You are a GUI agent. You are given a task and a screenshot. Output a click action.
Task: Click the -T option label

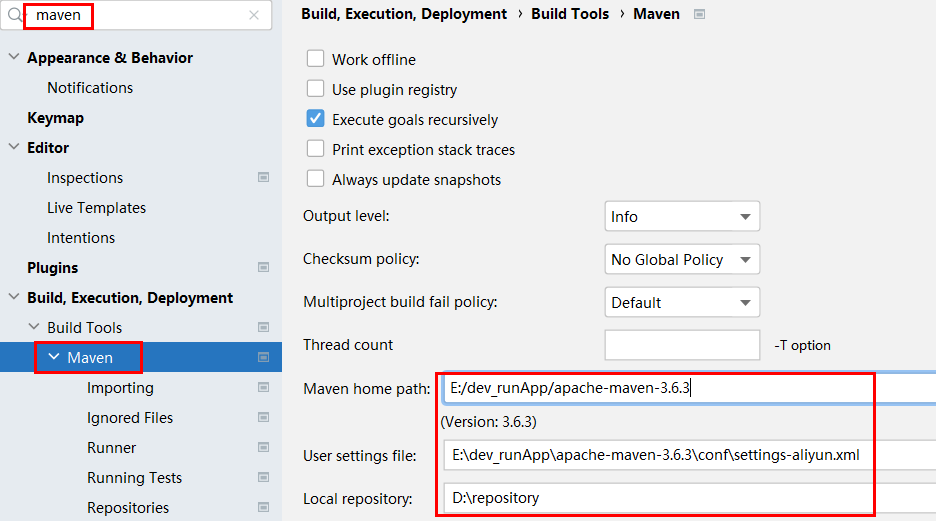(x=802, y=346)
